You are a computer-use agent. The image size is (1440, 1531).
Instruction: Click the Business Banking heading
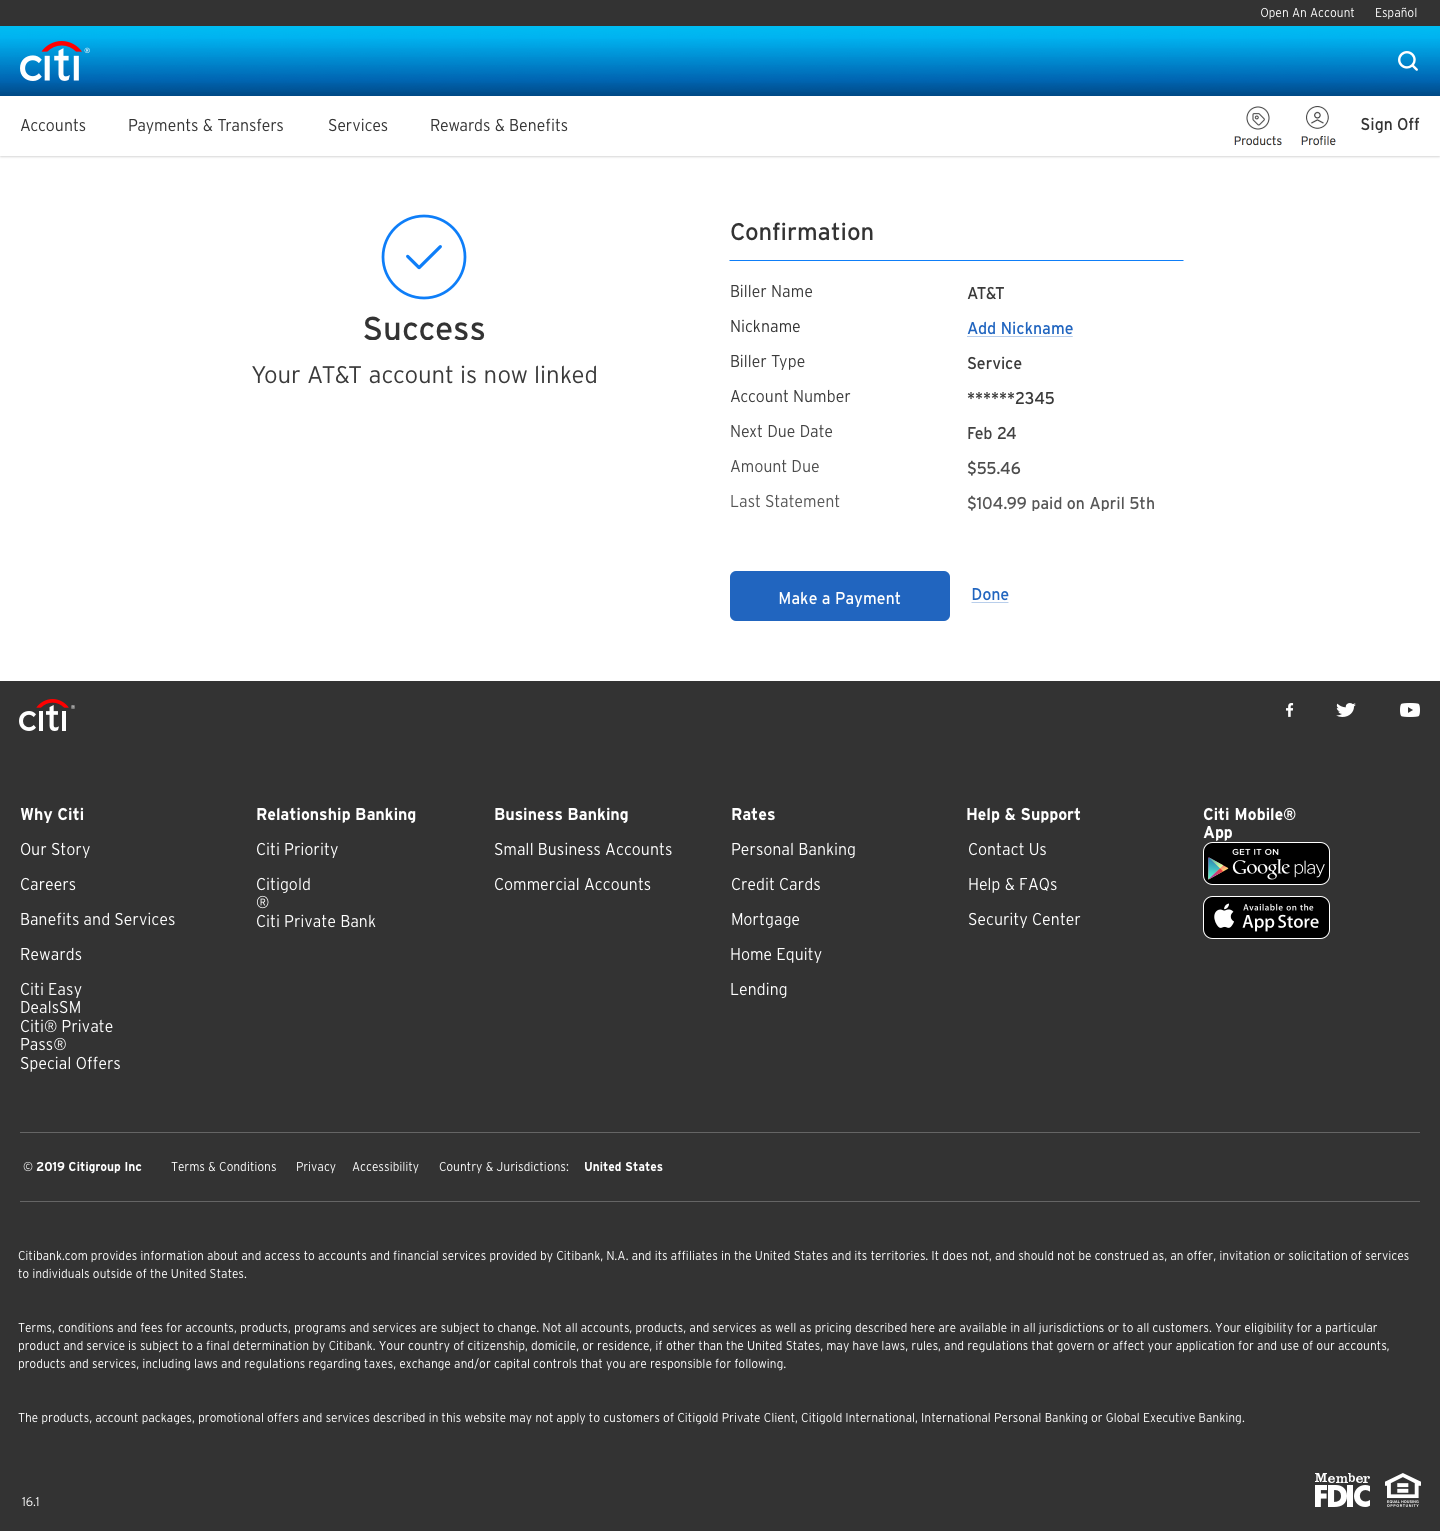561,814
